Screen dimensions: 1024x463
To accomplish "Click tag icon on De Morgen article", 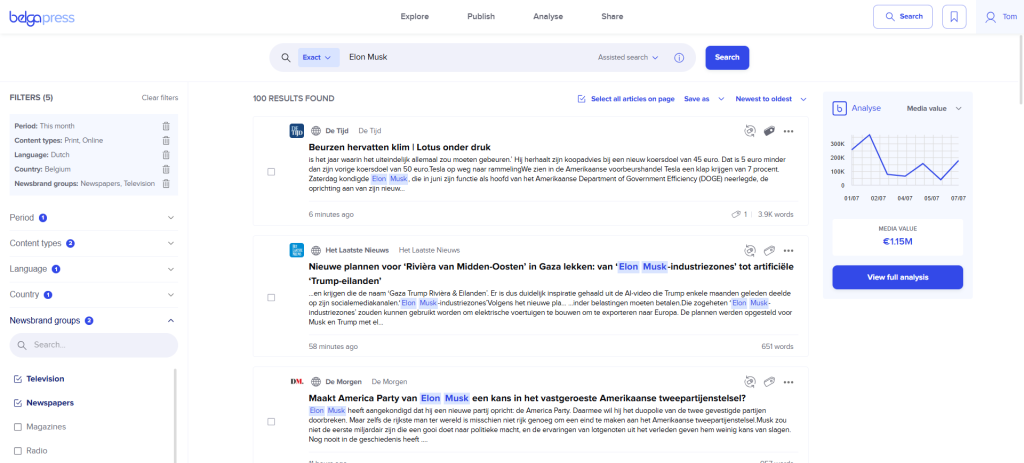I will point(769,381).
